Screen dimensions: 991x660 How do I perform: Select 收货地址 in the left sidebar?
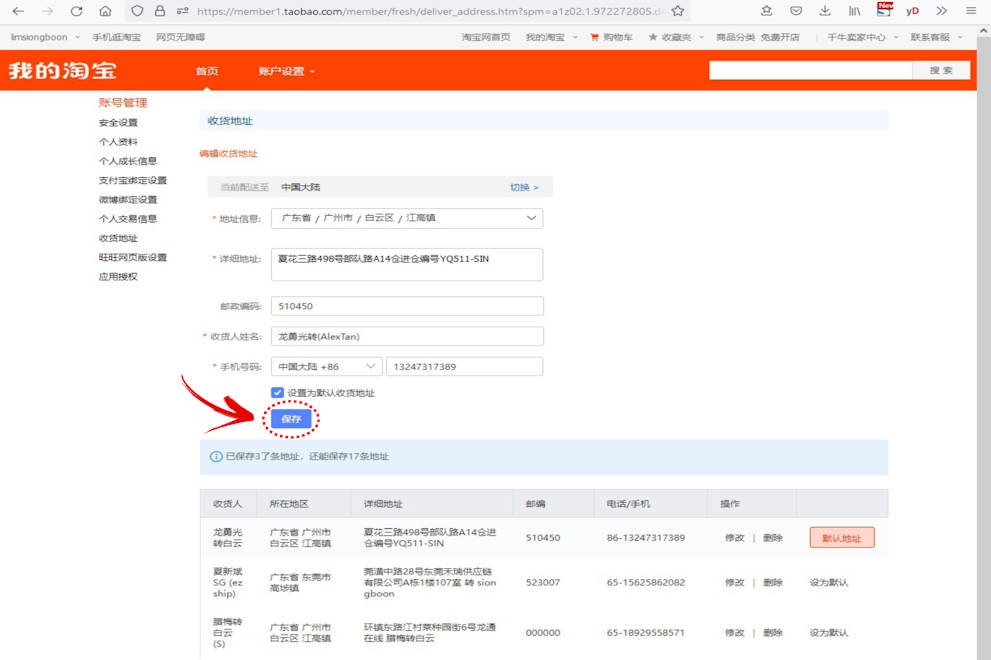click(118, 238)
